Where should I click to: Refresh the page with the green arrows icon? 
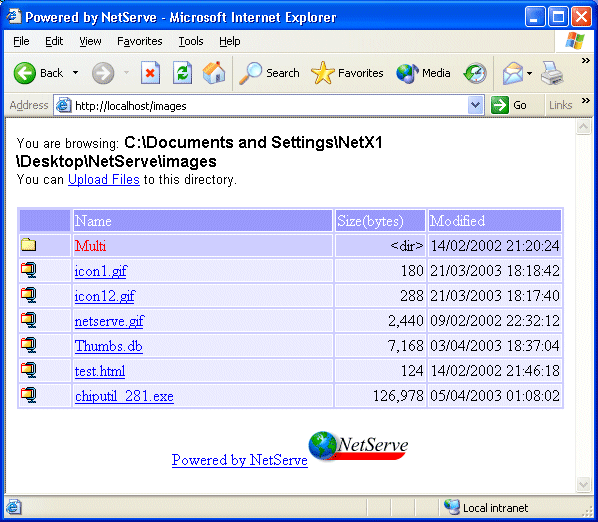tap(182, 72)
